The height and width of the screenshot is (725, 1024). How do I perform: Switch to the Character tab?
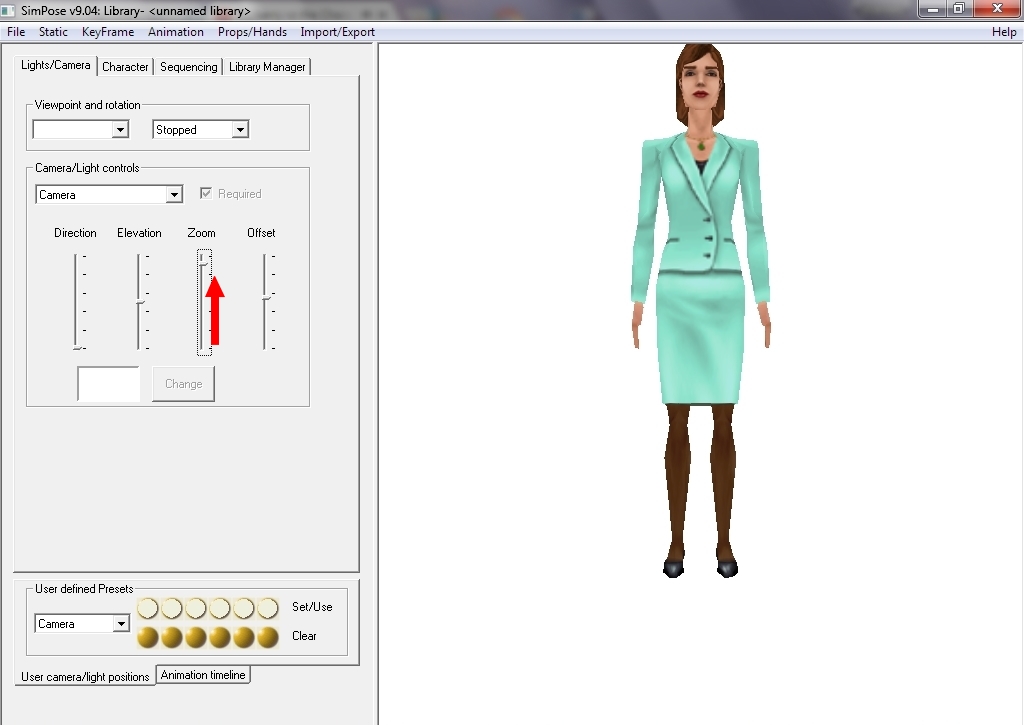tap(125, 67)
